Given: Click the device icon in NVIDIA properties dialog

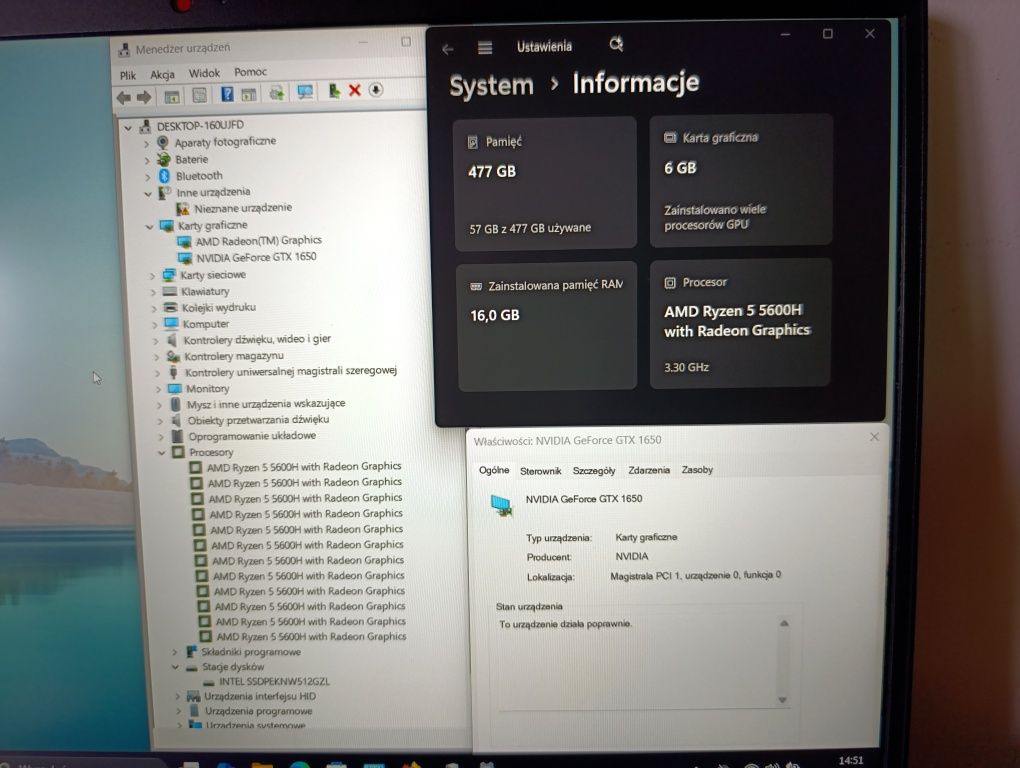Looking at the screenshot, I should coord(502,505).
